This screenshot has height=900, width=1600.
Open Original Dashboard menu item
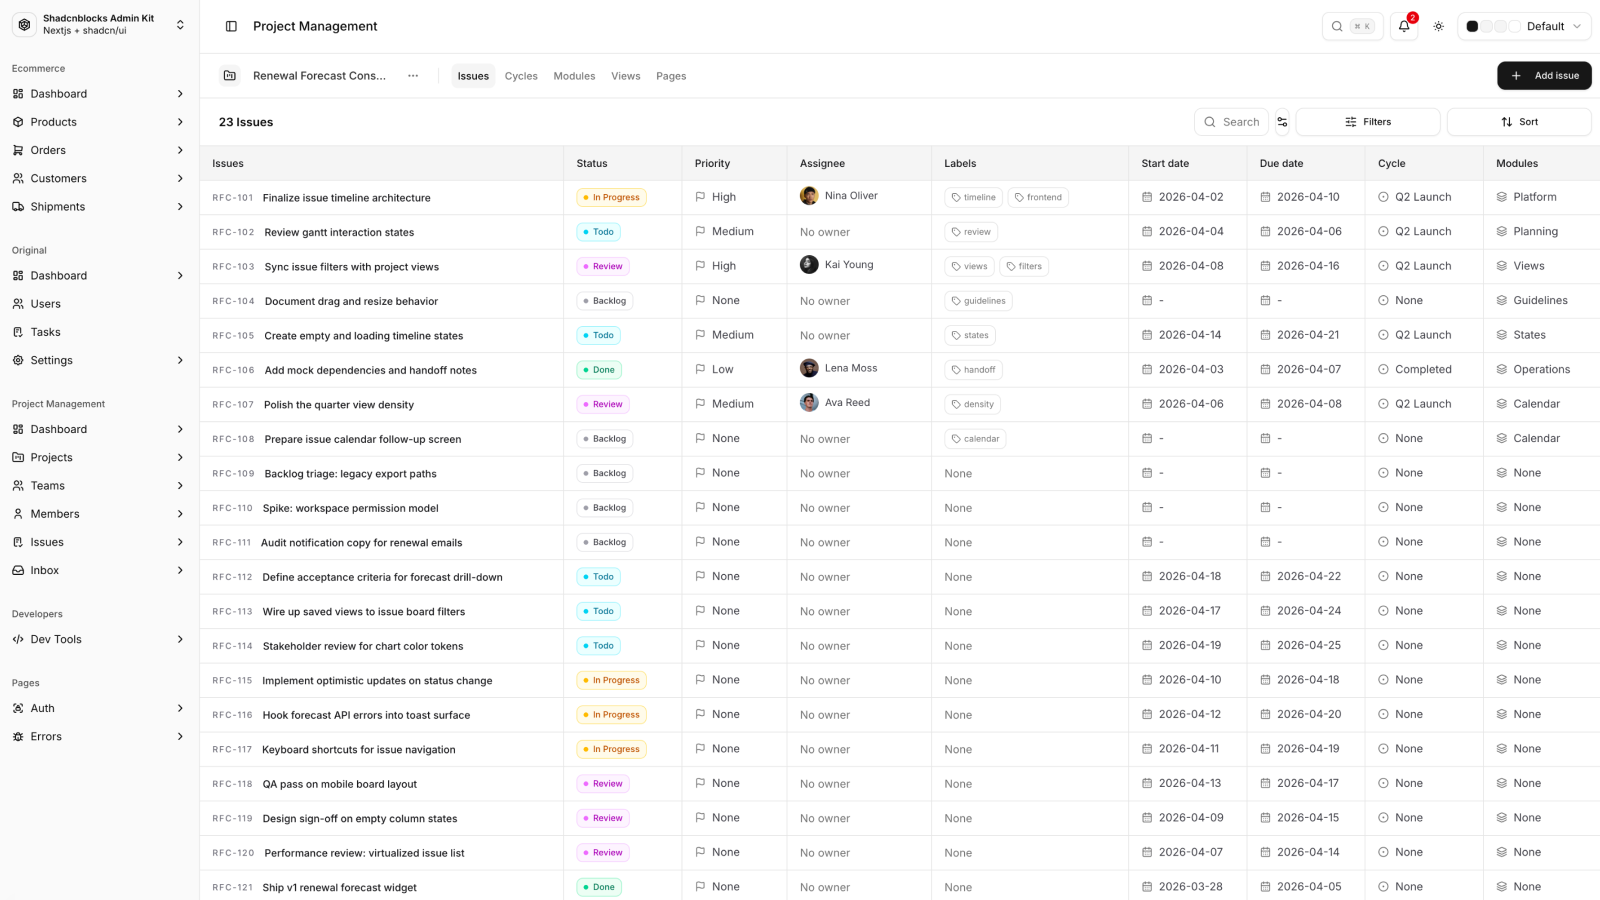coord(99,276)
